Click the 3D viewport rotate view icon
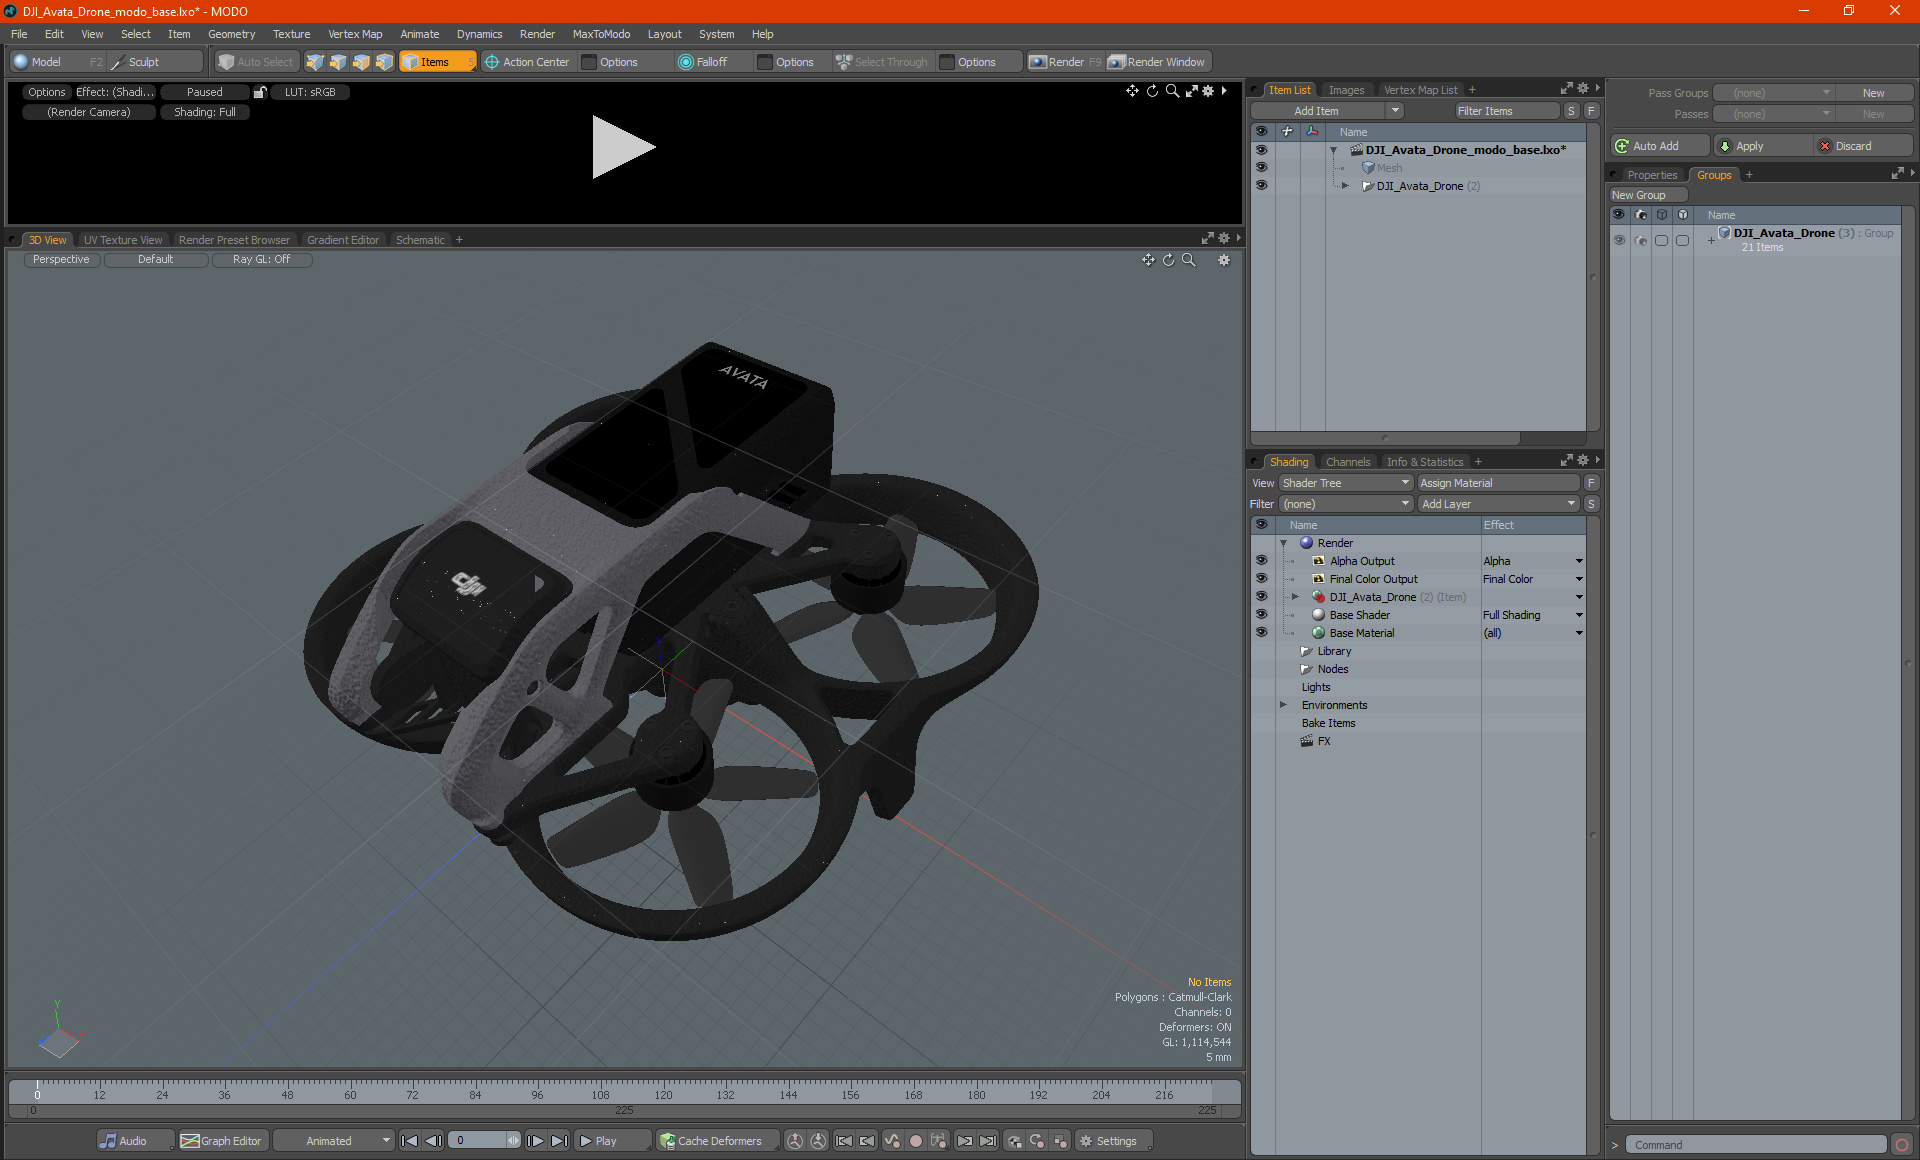 [1168, 260]
